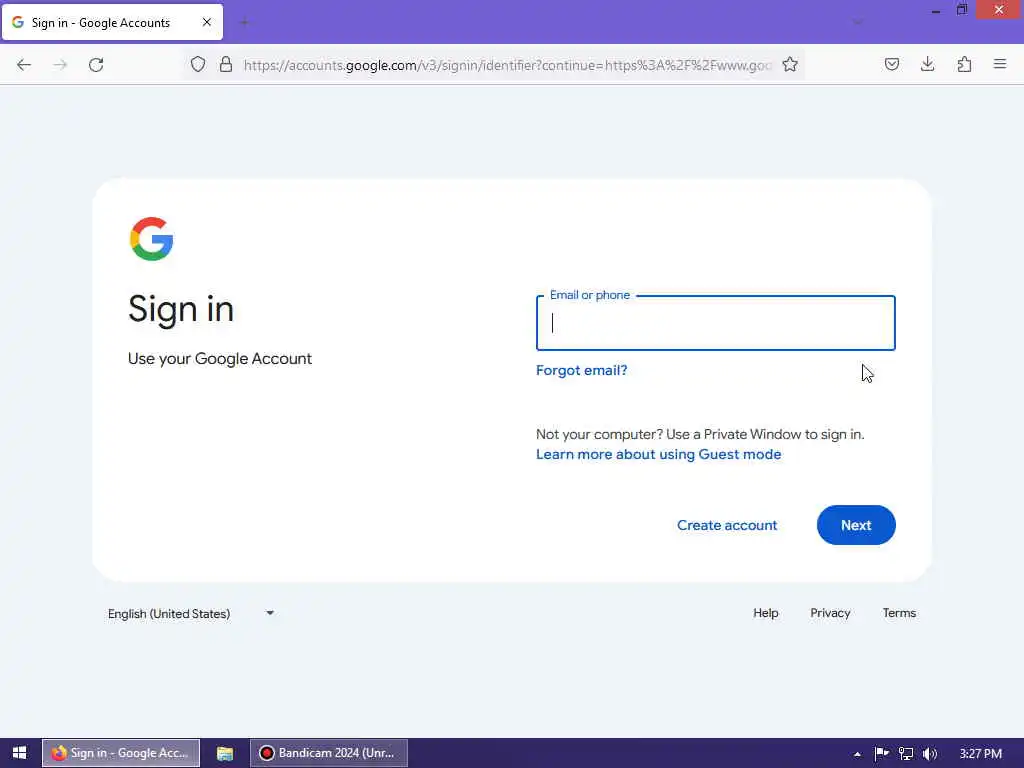Viewport: 1024px width, 768px height.
Task: Click the Create account button
Action: pyautogui.click(x=727, y=525)
